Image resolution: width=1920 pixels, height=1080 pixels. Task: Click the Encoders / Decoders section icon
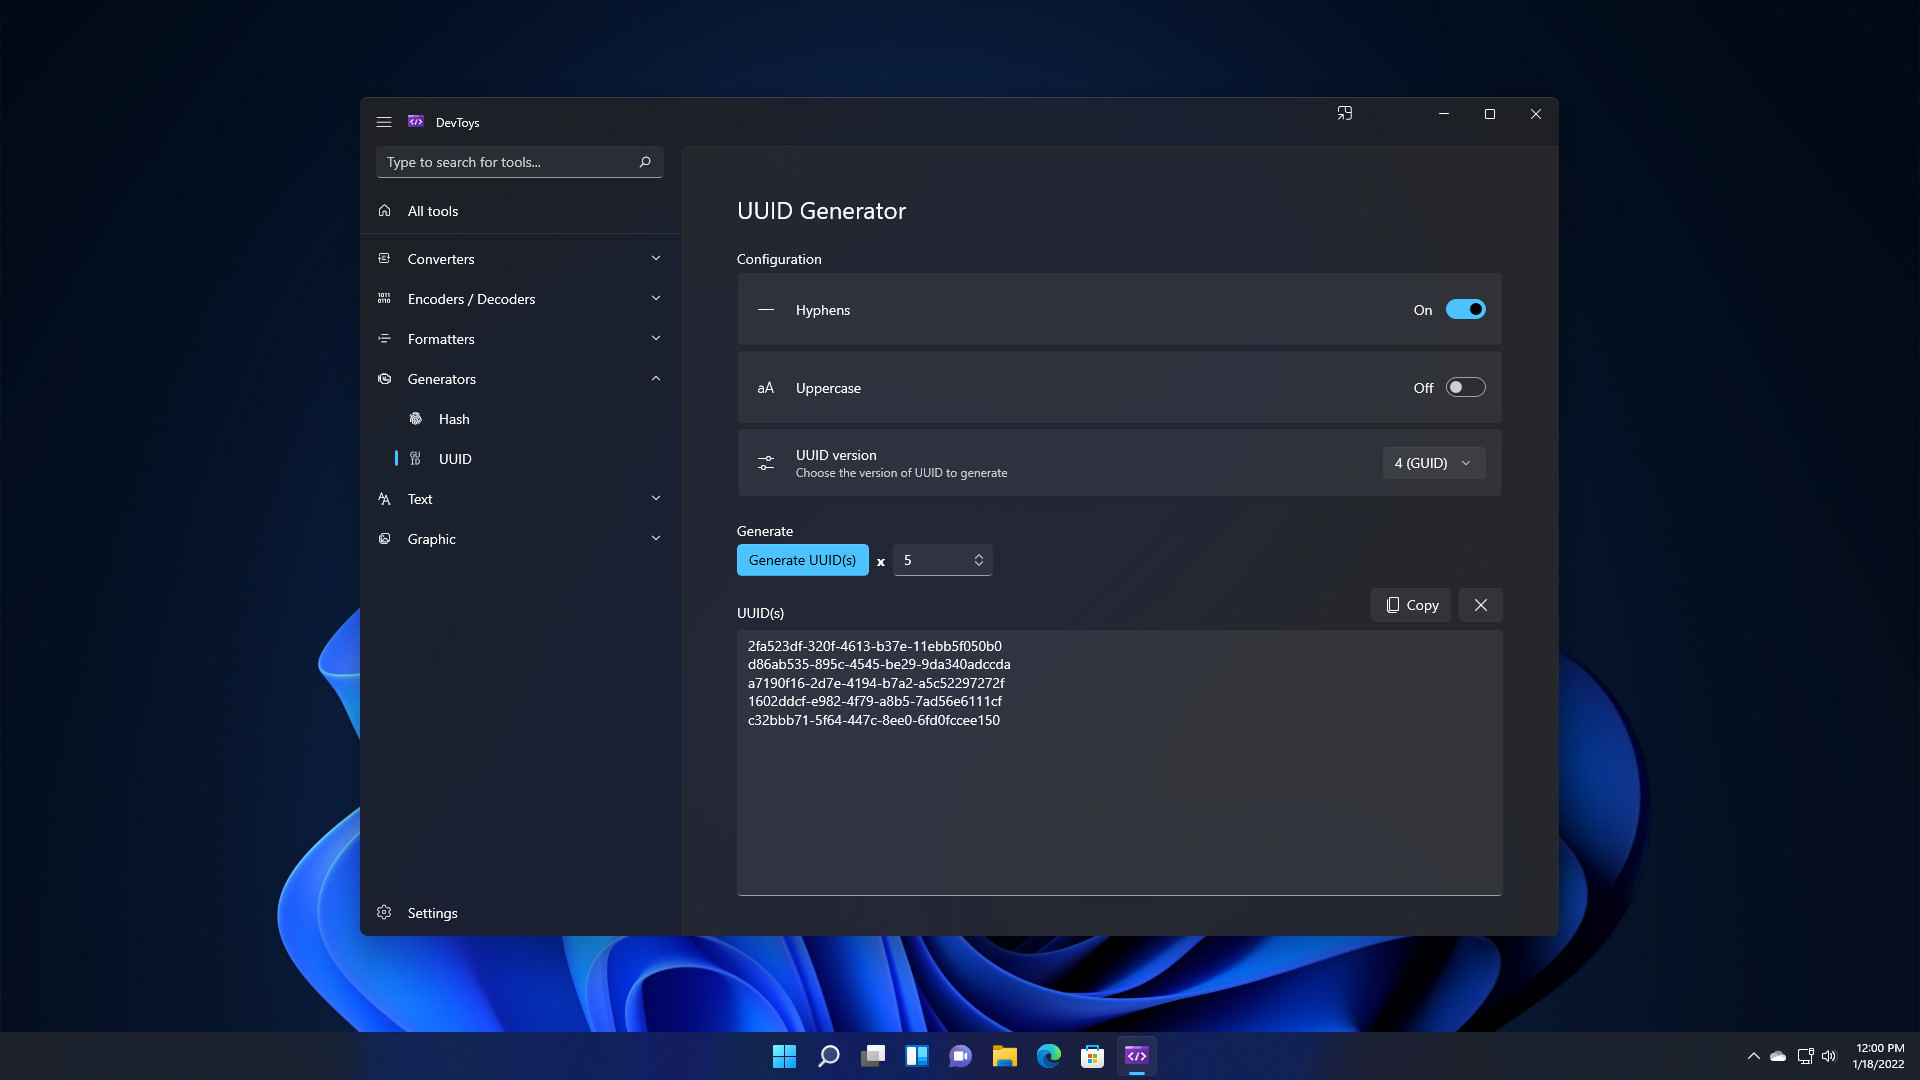pos(384,297)
